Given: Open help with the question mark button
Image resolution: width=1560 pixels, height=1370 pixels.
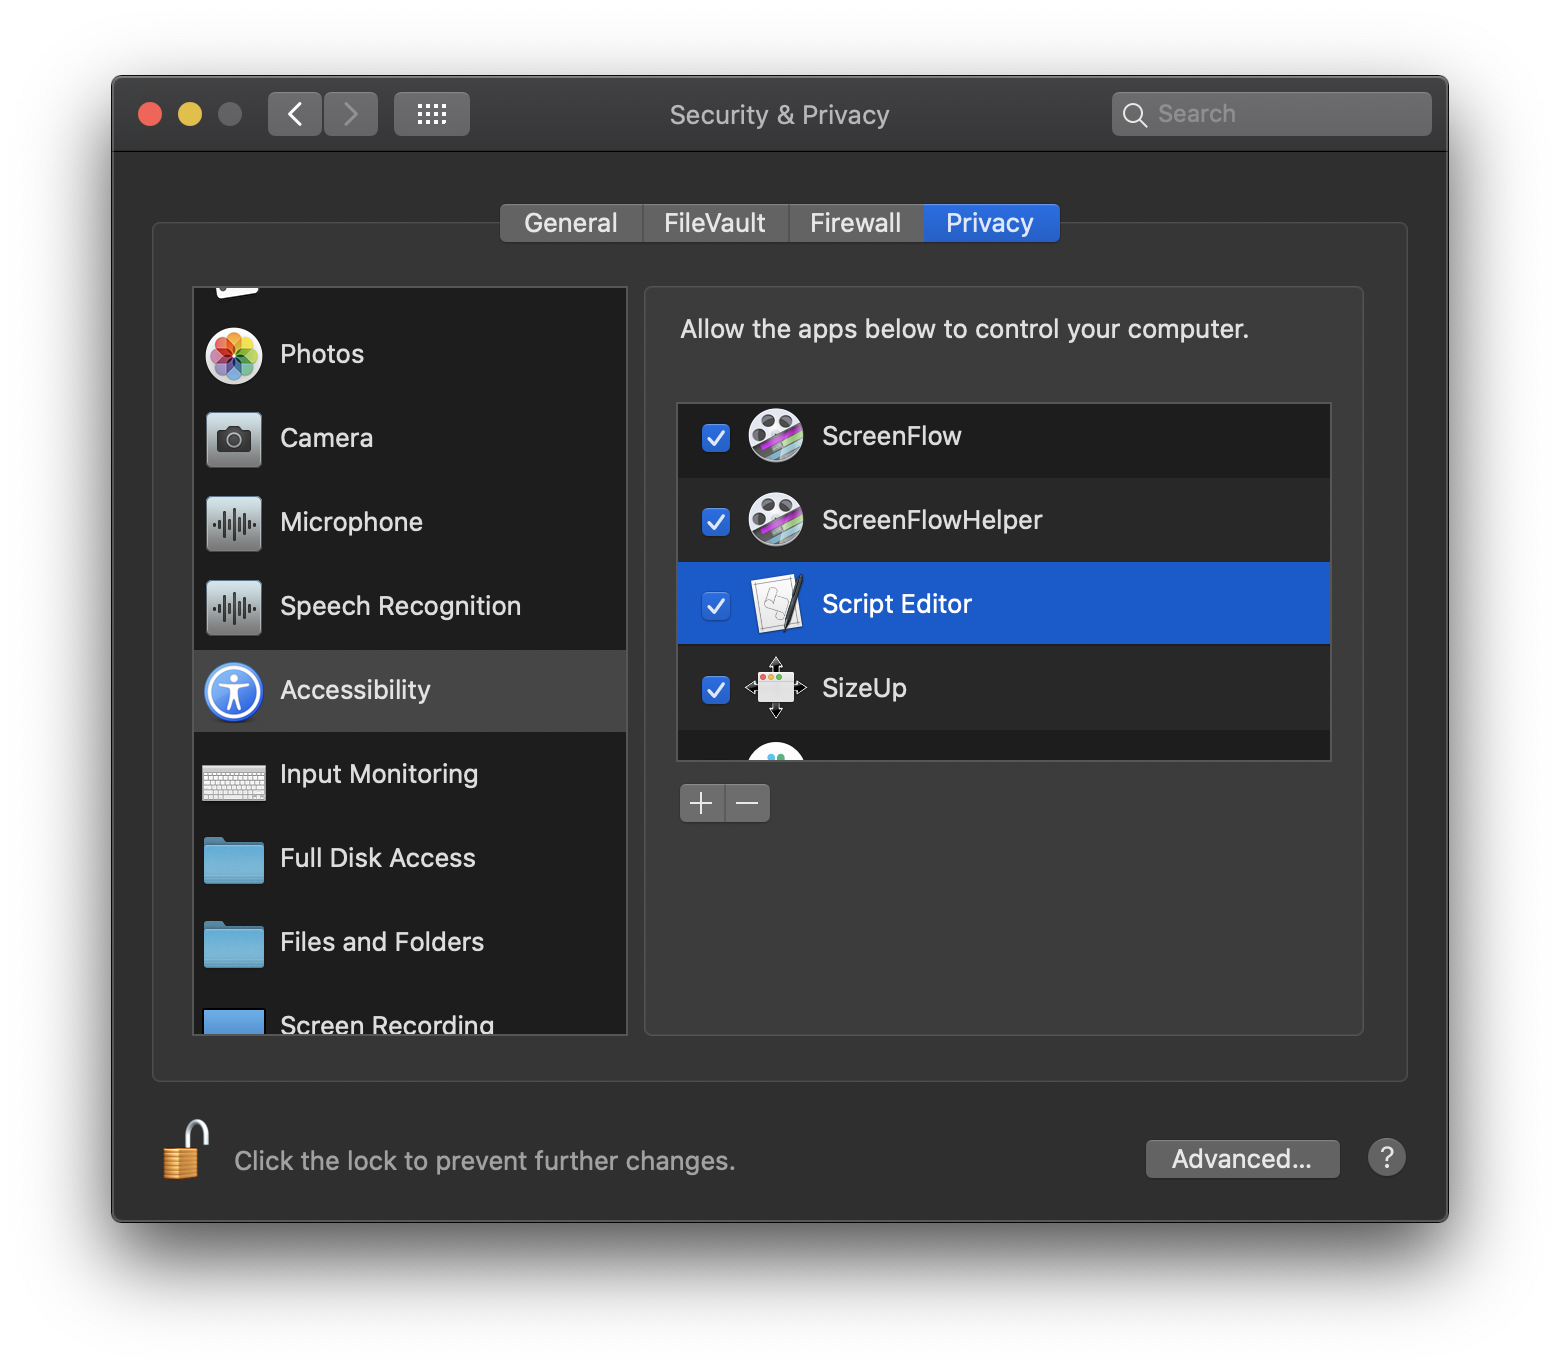Looking at the screenshot, I should [1387, 1158].
